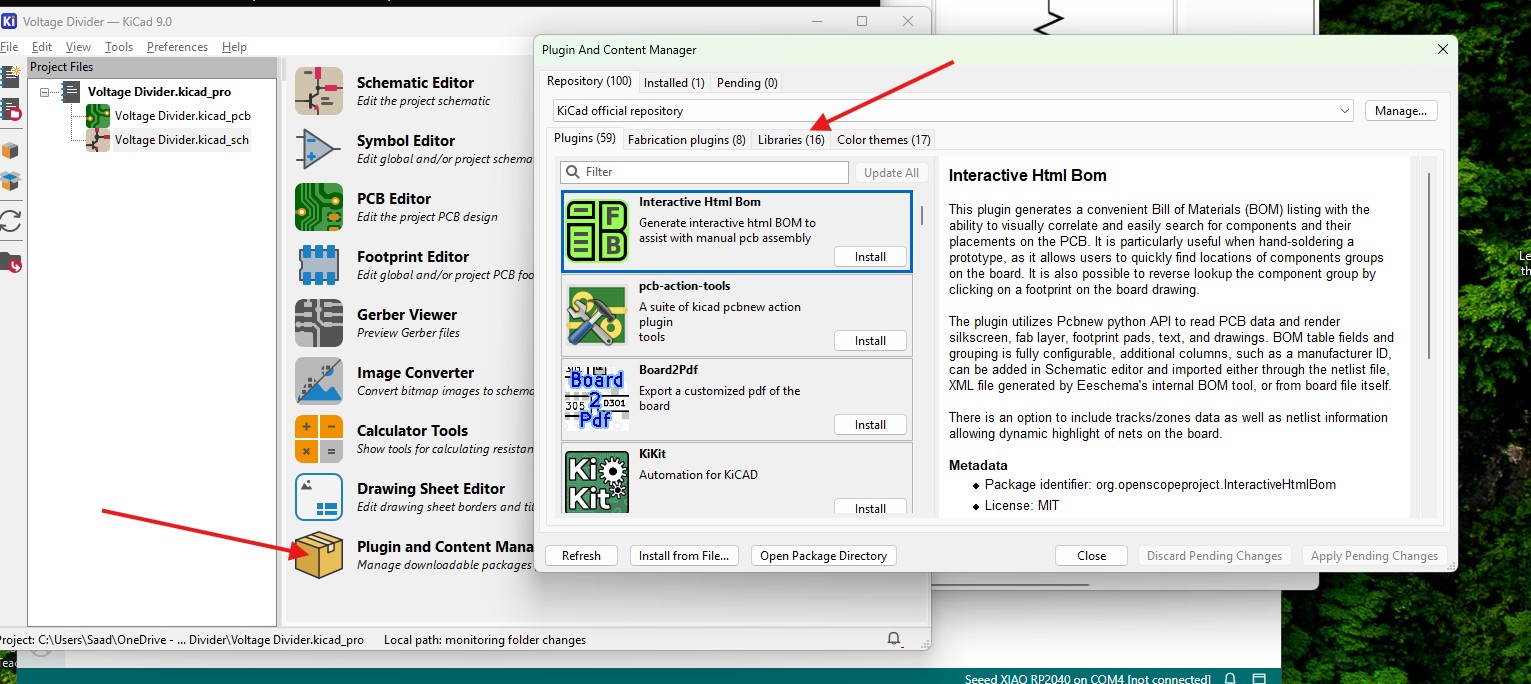Select Voltage Divider.kicad_pro project root

point(159,92)
